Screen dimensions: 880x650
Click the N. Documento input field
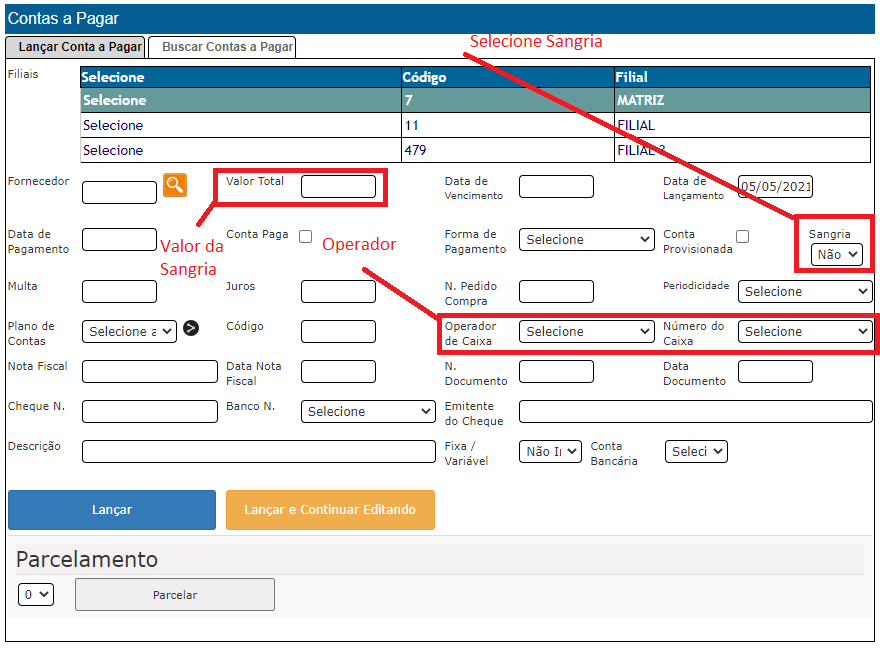[556, 372]
